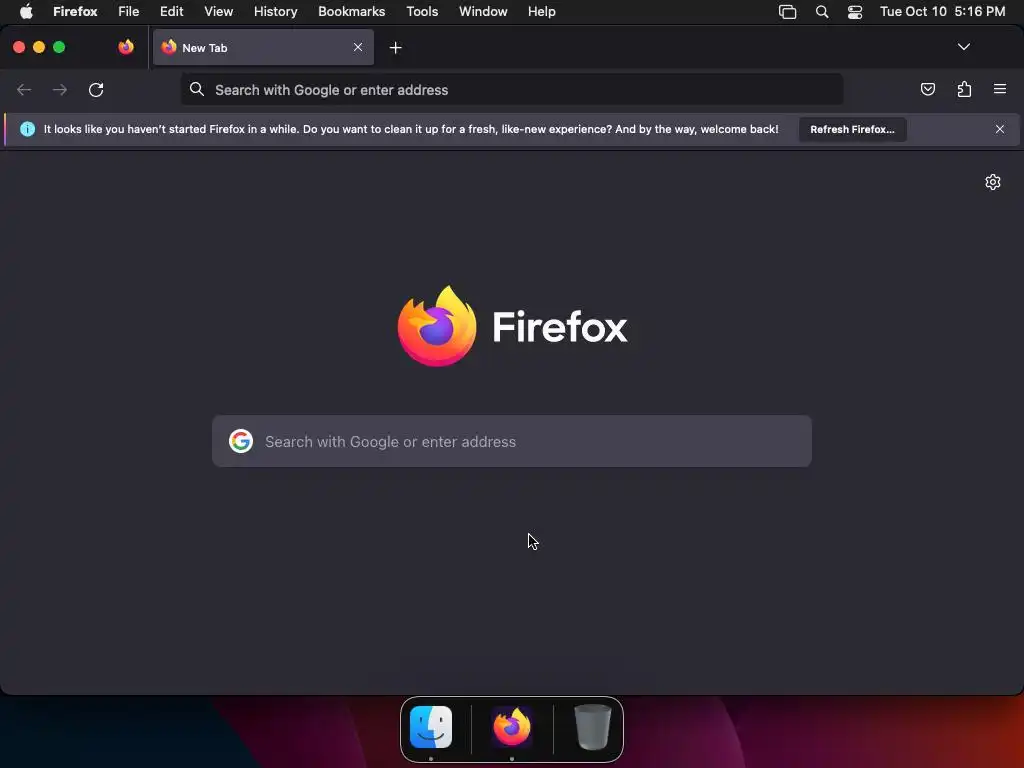This screenshot has height=768, width=1024.
Task: Open the Firefox application hamburger menu
Action: point(1000,89)
